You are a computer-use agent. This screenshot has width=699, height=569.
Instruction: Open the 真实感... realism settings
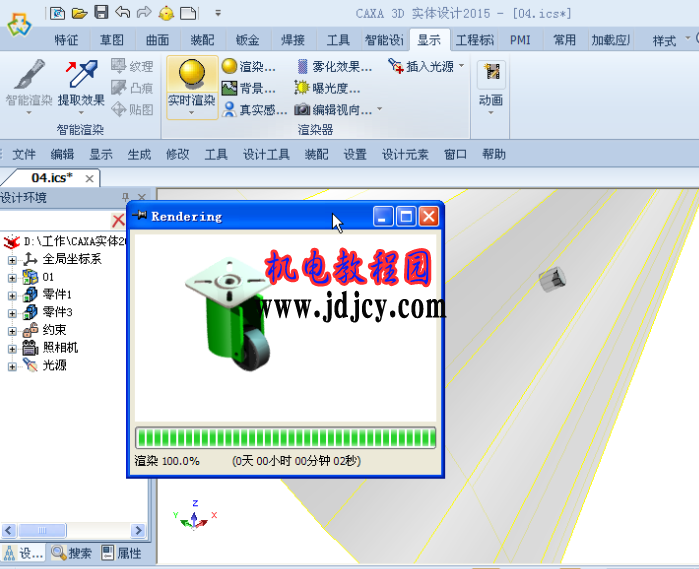tap(255, 109)
